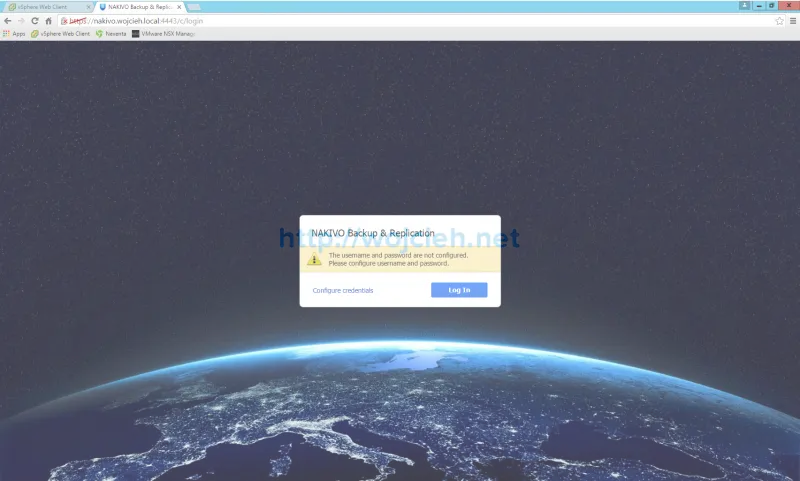Go back with the browser back arrow
The image size is (800, 481).
click(x=8, y=20)
